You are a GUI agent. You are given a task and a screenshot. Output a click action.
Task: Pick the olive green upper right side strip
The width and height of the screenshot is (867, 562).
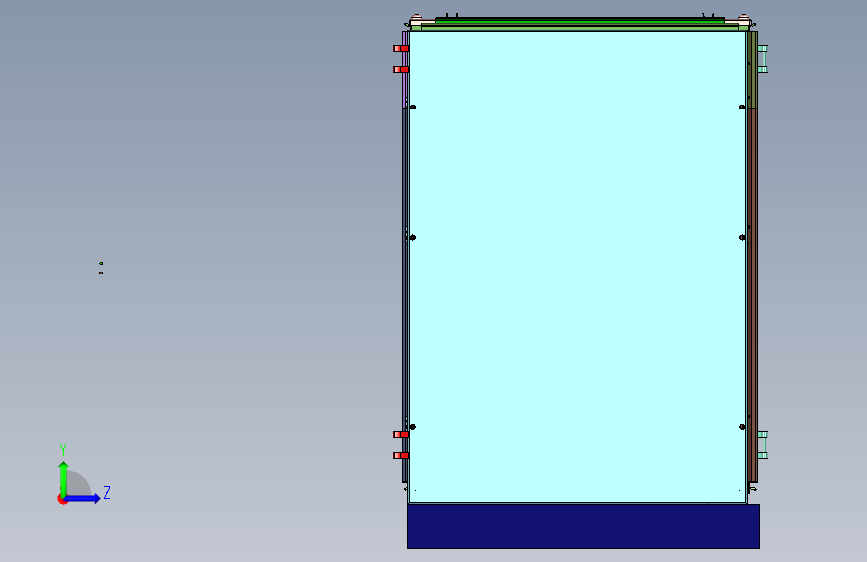(x=753, y=70)
